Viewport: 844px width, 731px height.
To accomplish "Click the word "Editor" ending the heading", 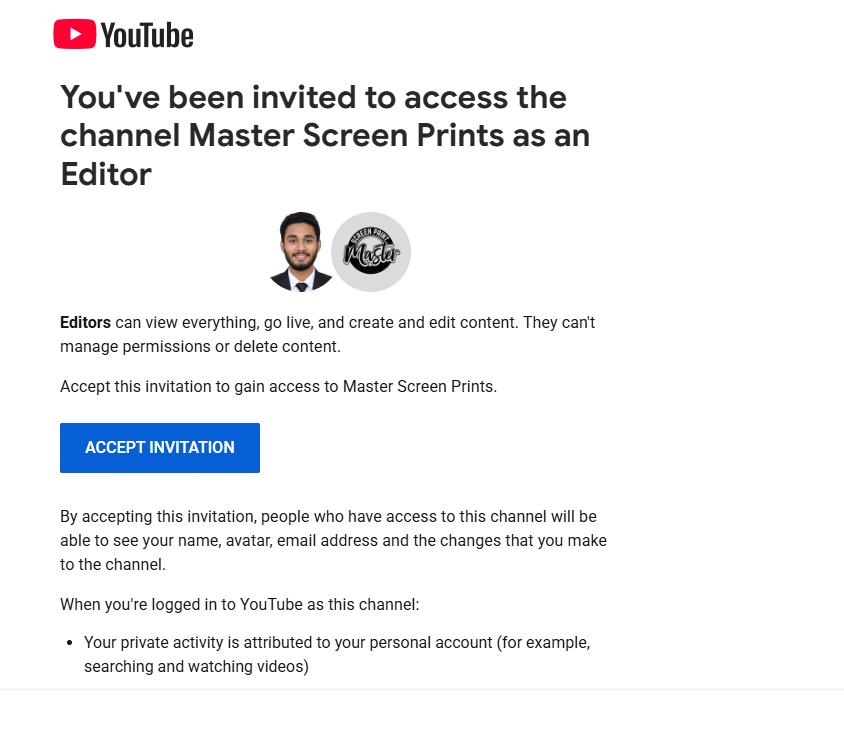I will pos(106,174).
